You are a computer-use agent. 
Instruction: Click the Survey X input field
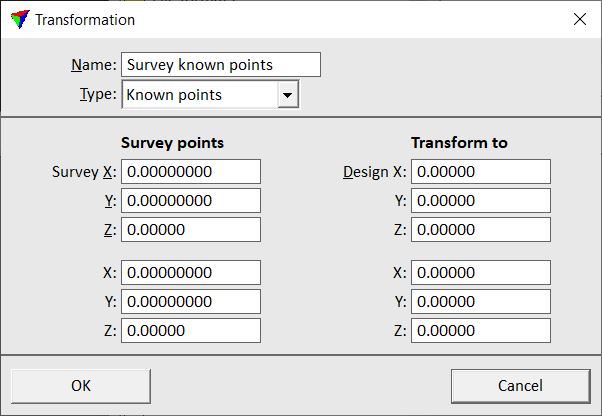tap(191, 172)
